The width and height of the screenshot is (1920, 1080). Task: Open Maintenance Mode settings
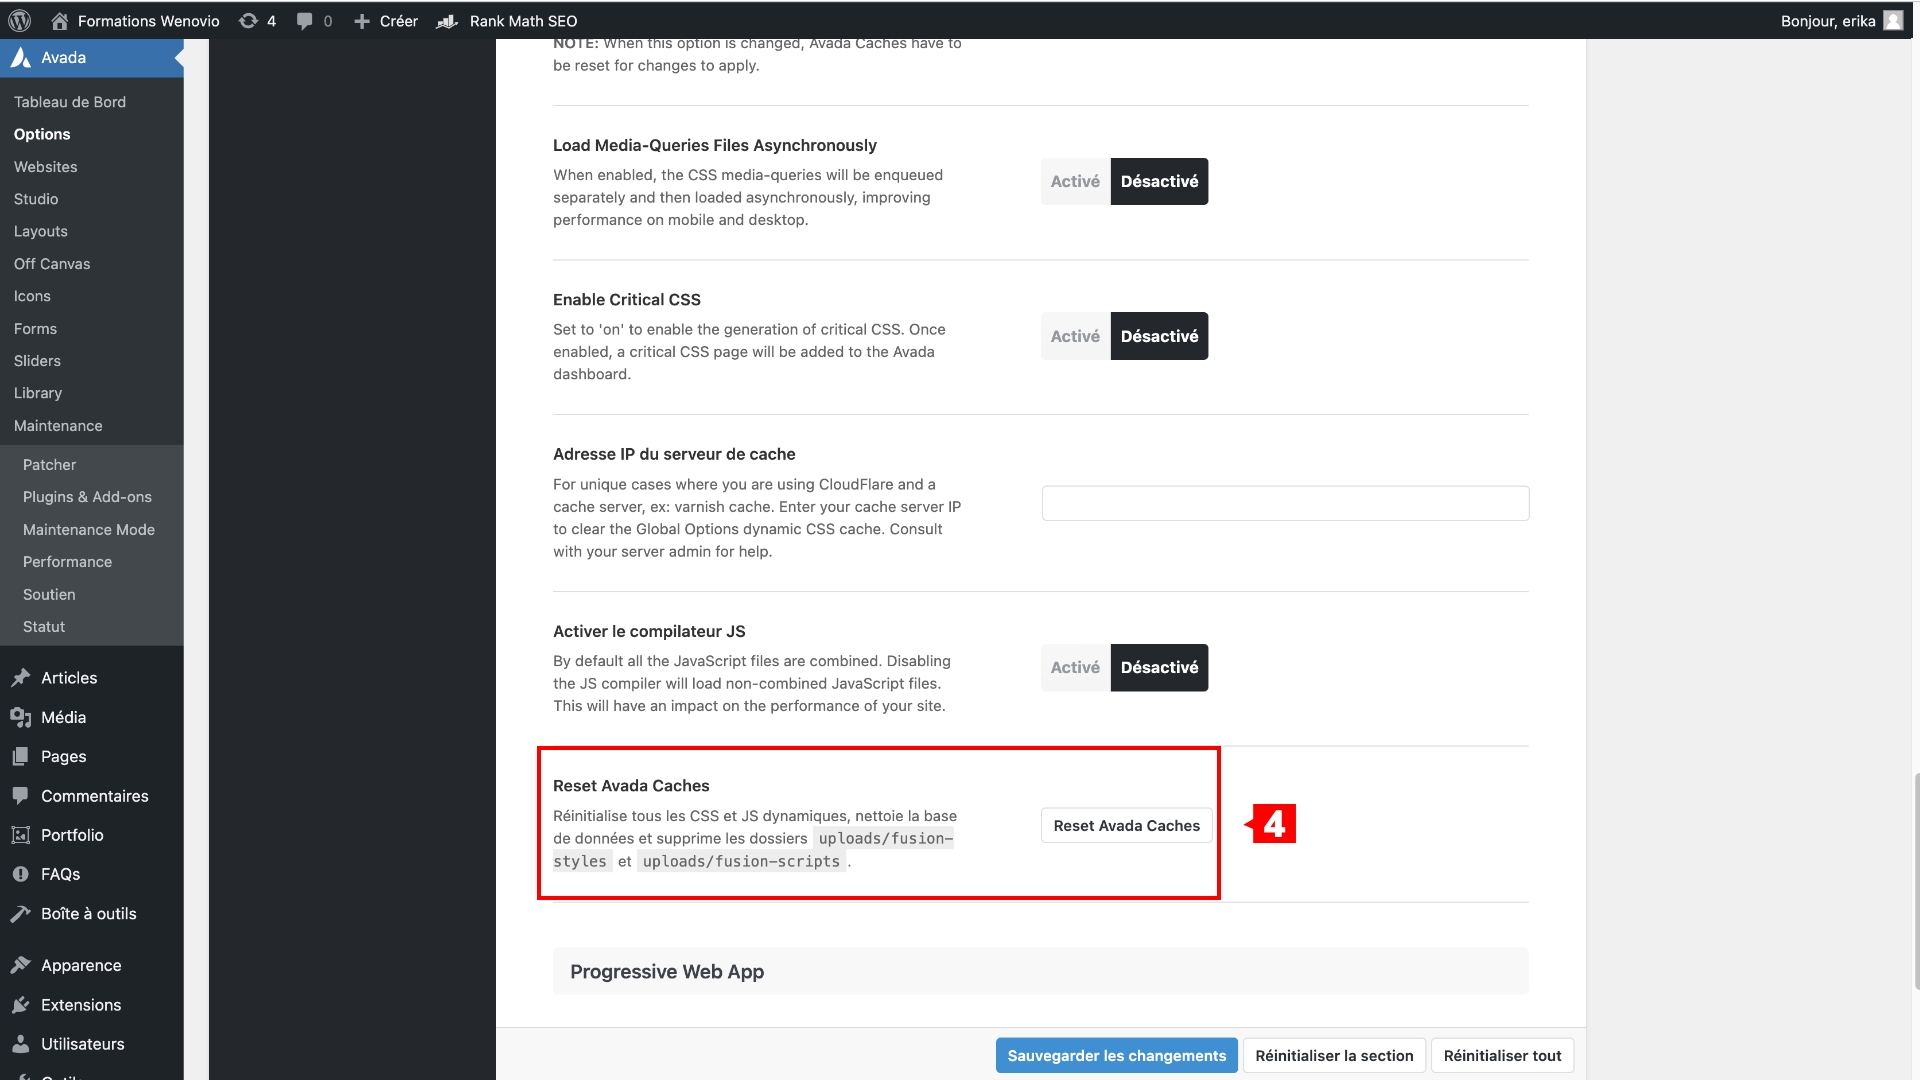point(89,530)
